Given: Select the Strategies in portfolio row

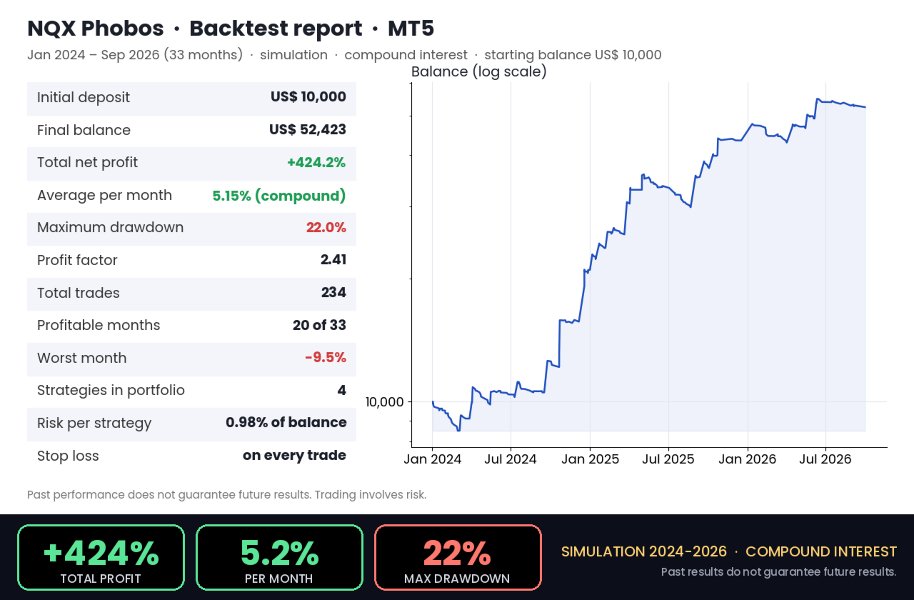Looking at the screenshot, I should (191, 391).
